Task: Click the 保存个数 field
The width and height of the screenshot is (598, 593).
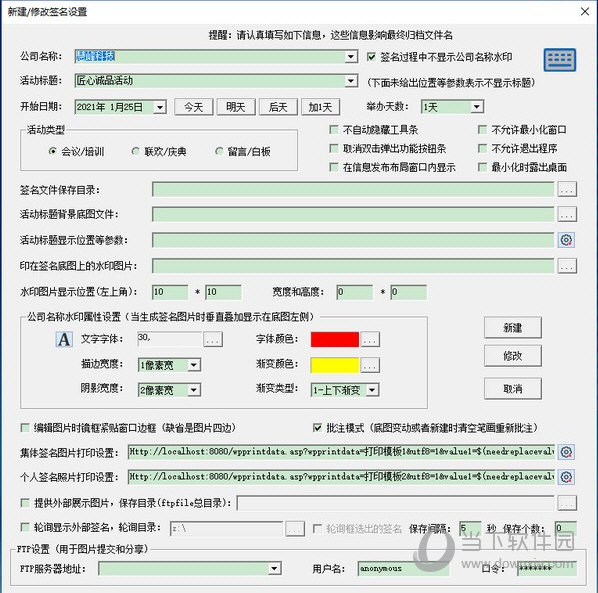Action: (x=566, y=529)
